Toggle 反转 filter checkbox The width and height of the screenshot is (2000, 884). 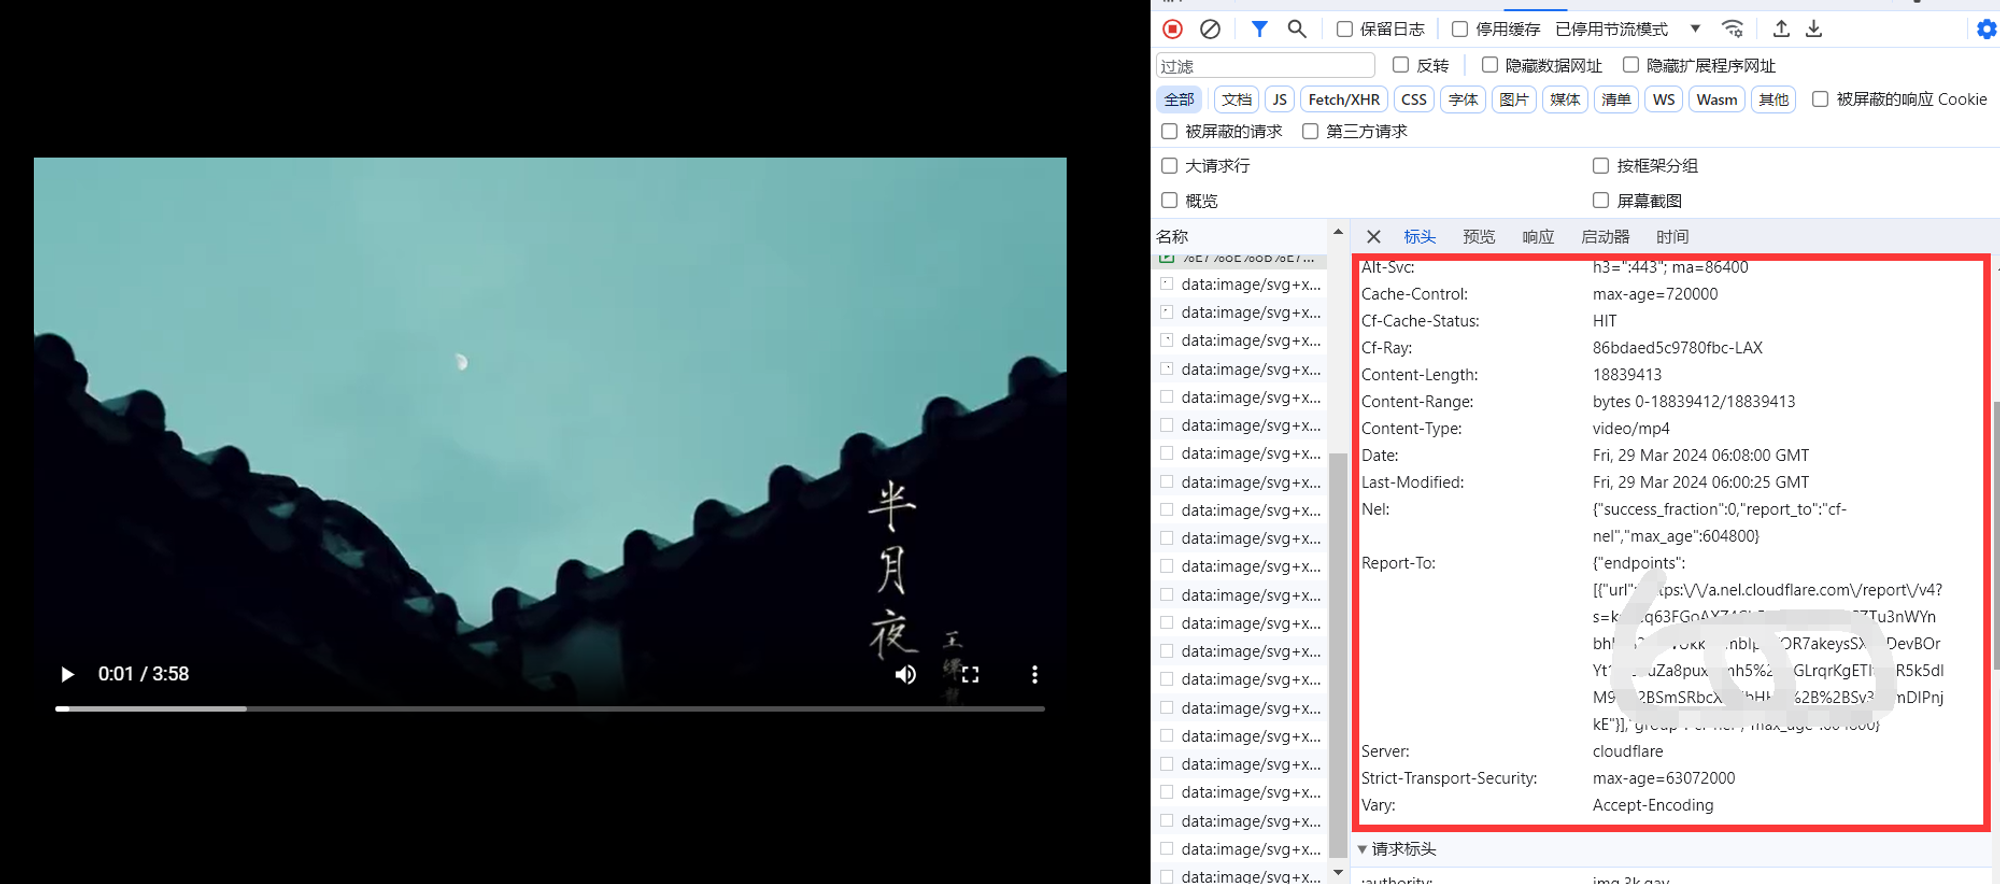1401,65
